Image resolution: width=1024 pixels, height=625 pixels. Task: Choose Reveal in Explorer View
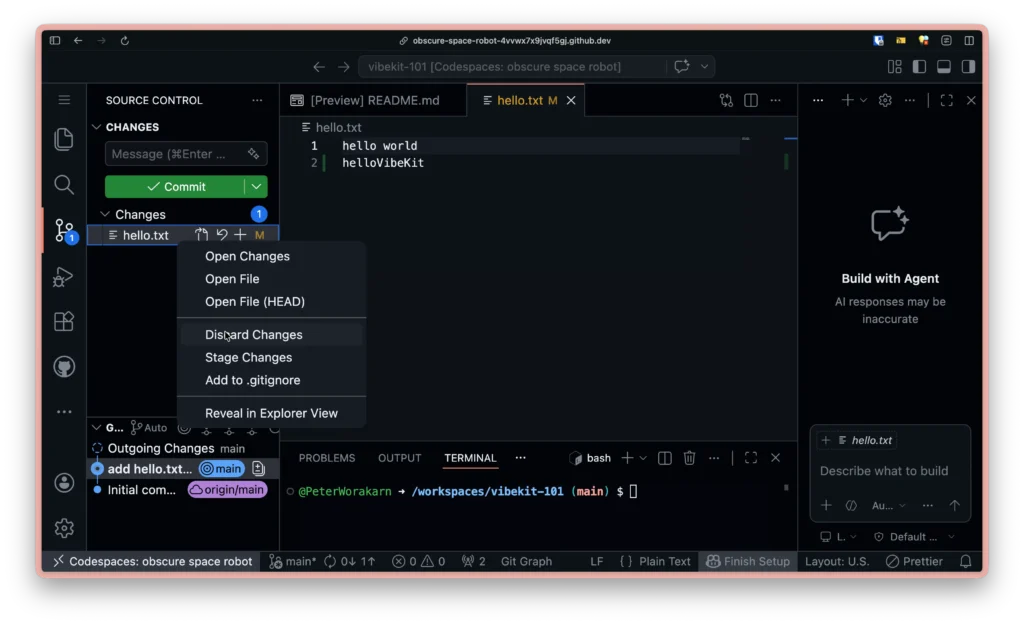click(x=270, y=413)
